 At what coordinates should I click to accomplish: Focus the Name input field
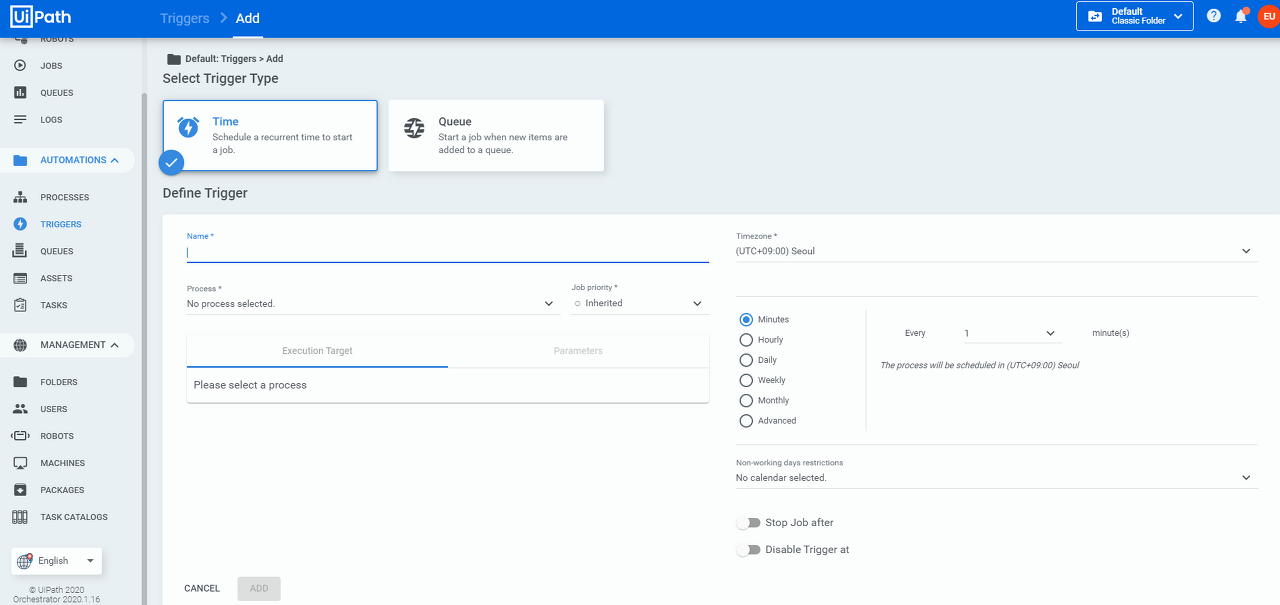[448, 253]
